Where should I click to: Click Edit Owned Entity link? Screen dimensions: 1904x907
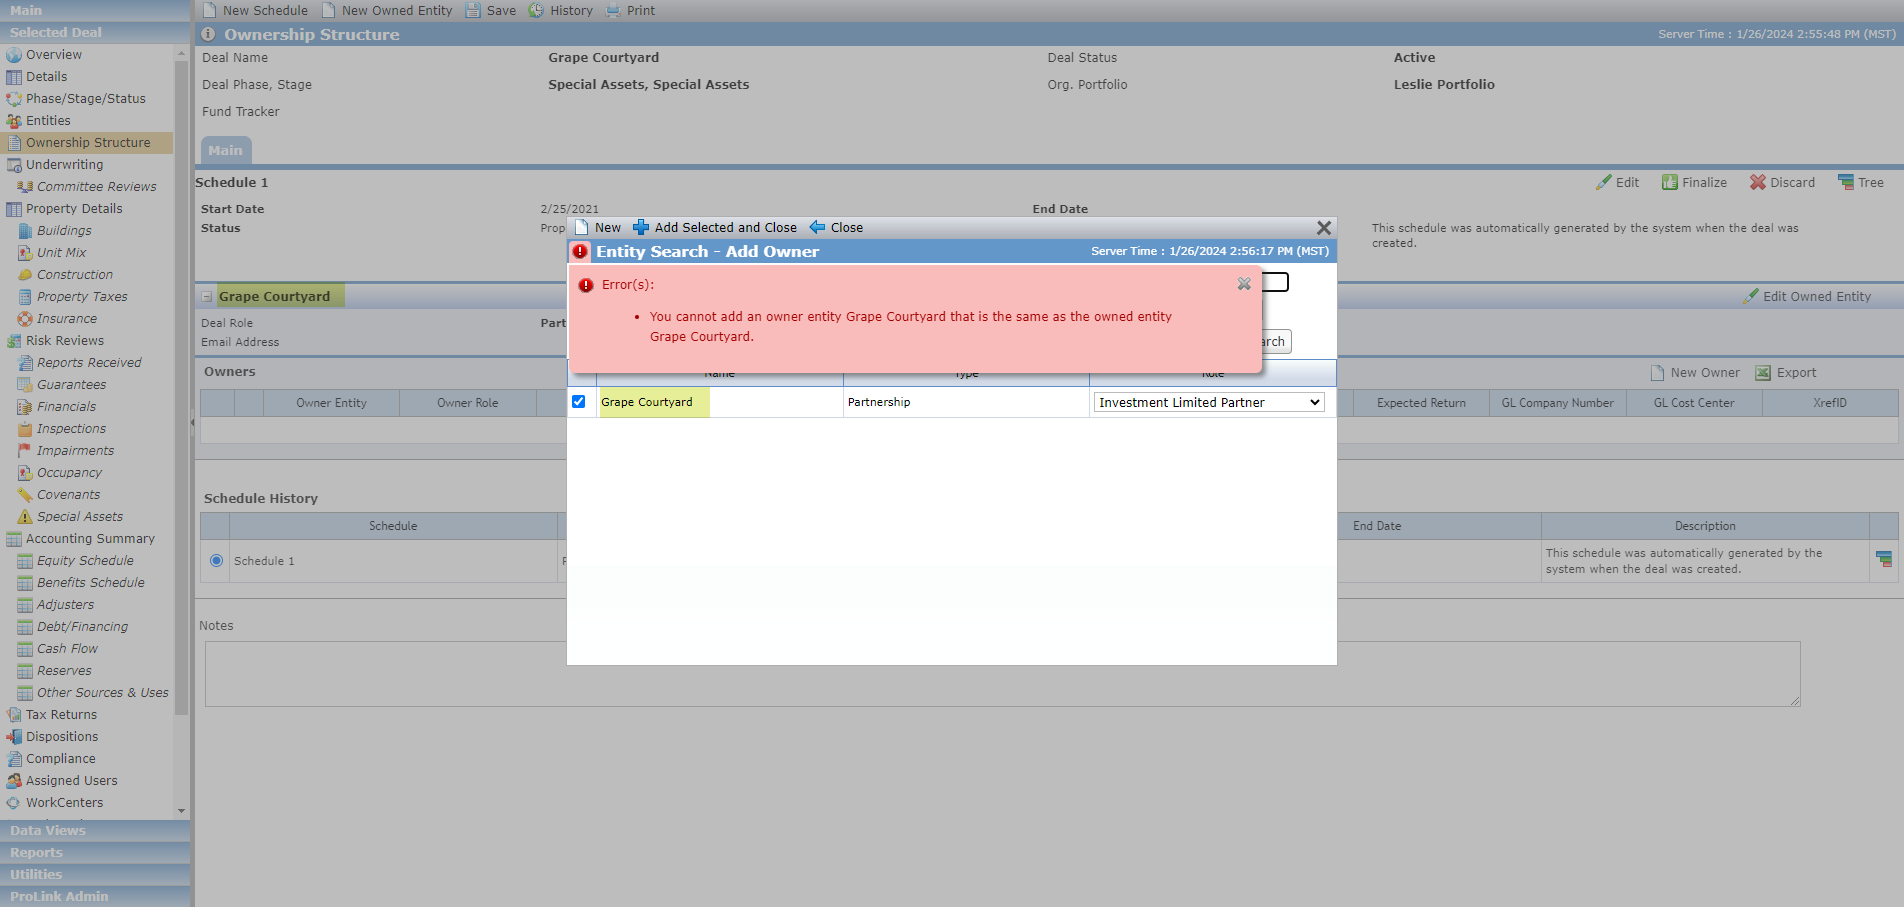point(1807,297)
